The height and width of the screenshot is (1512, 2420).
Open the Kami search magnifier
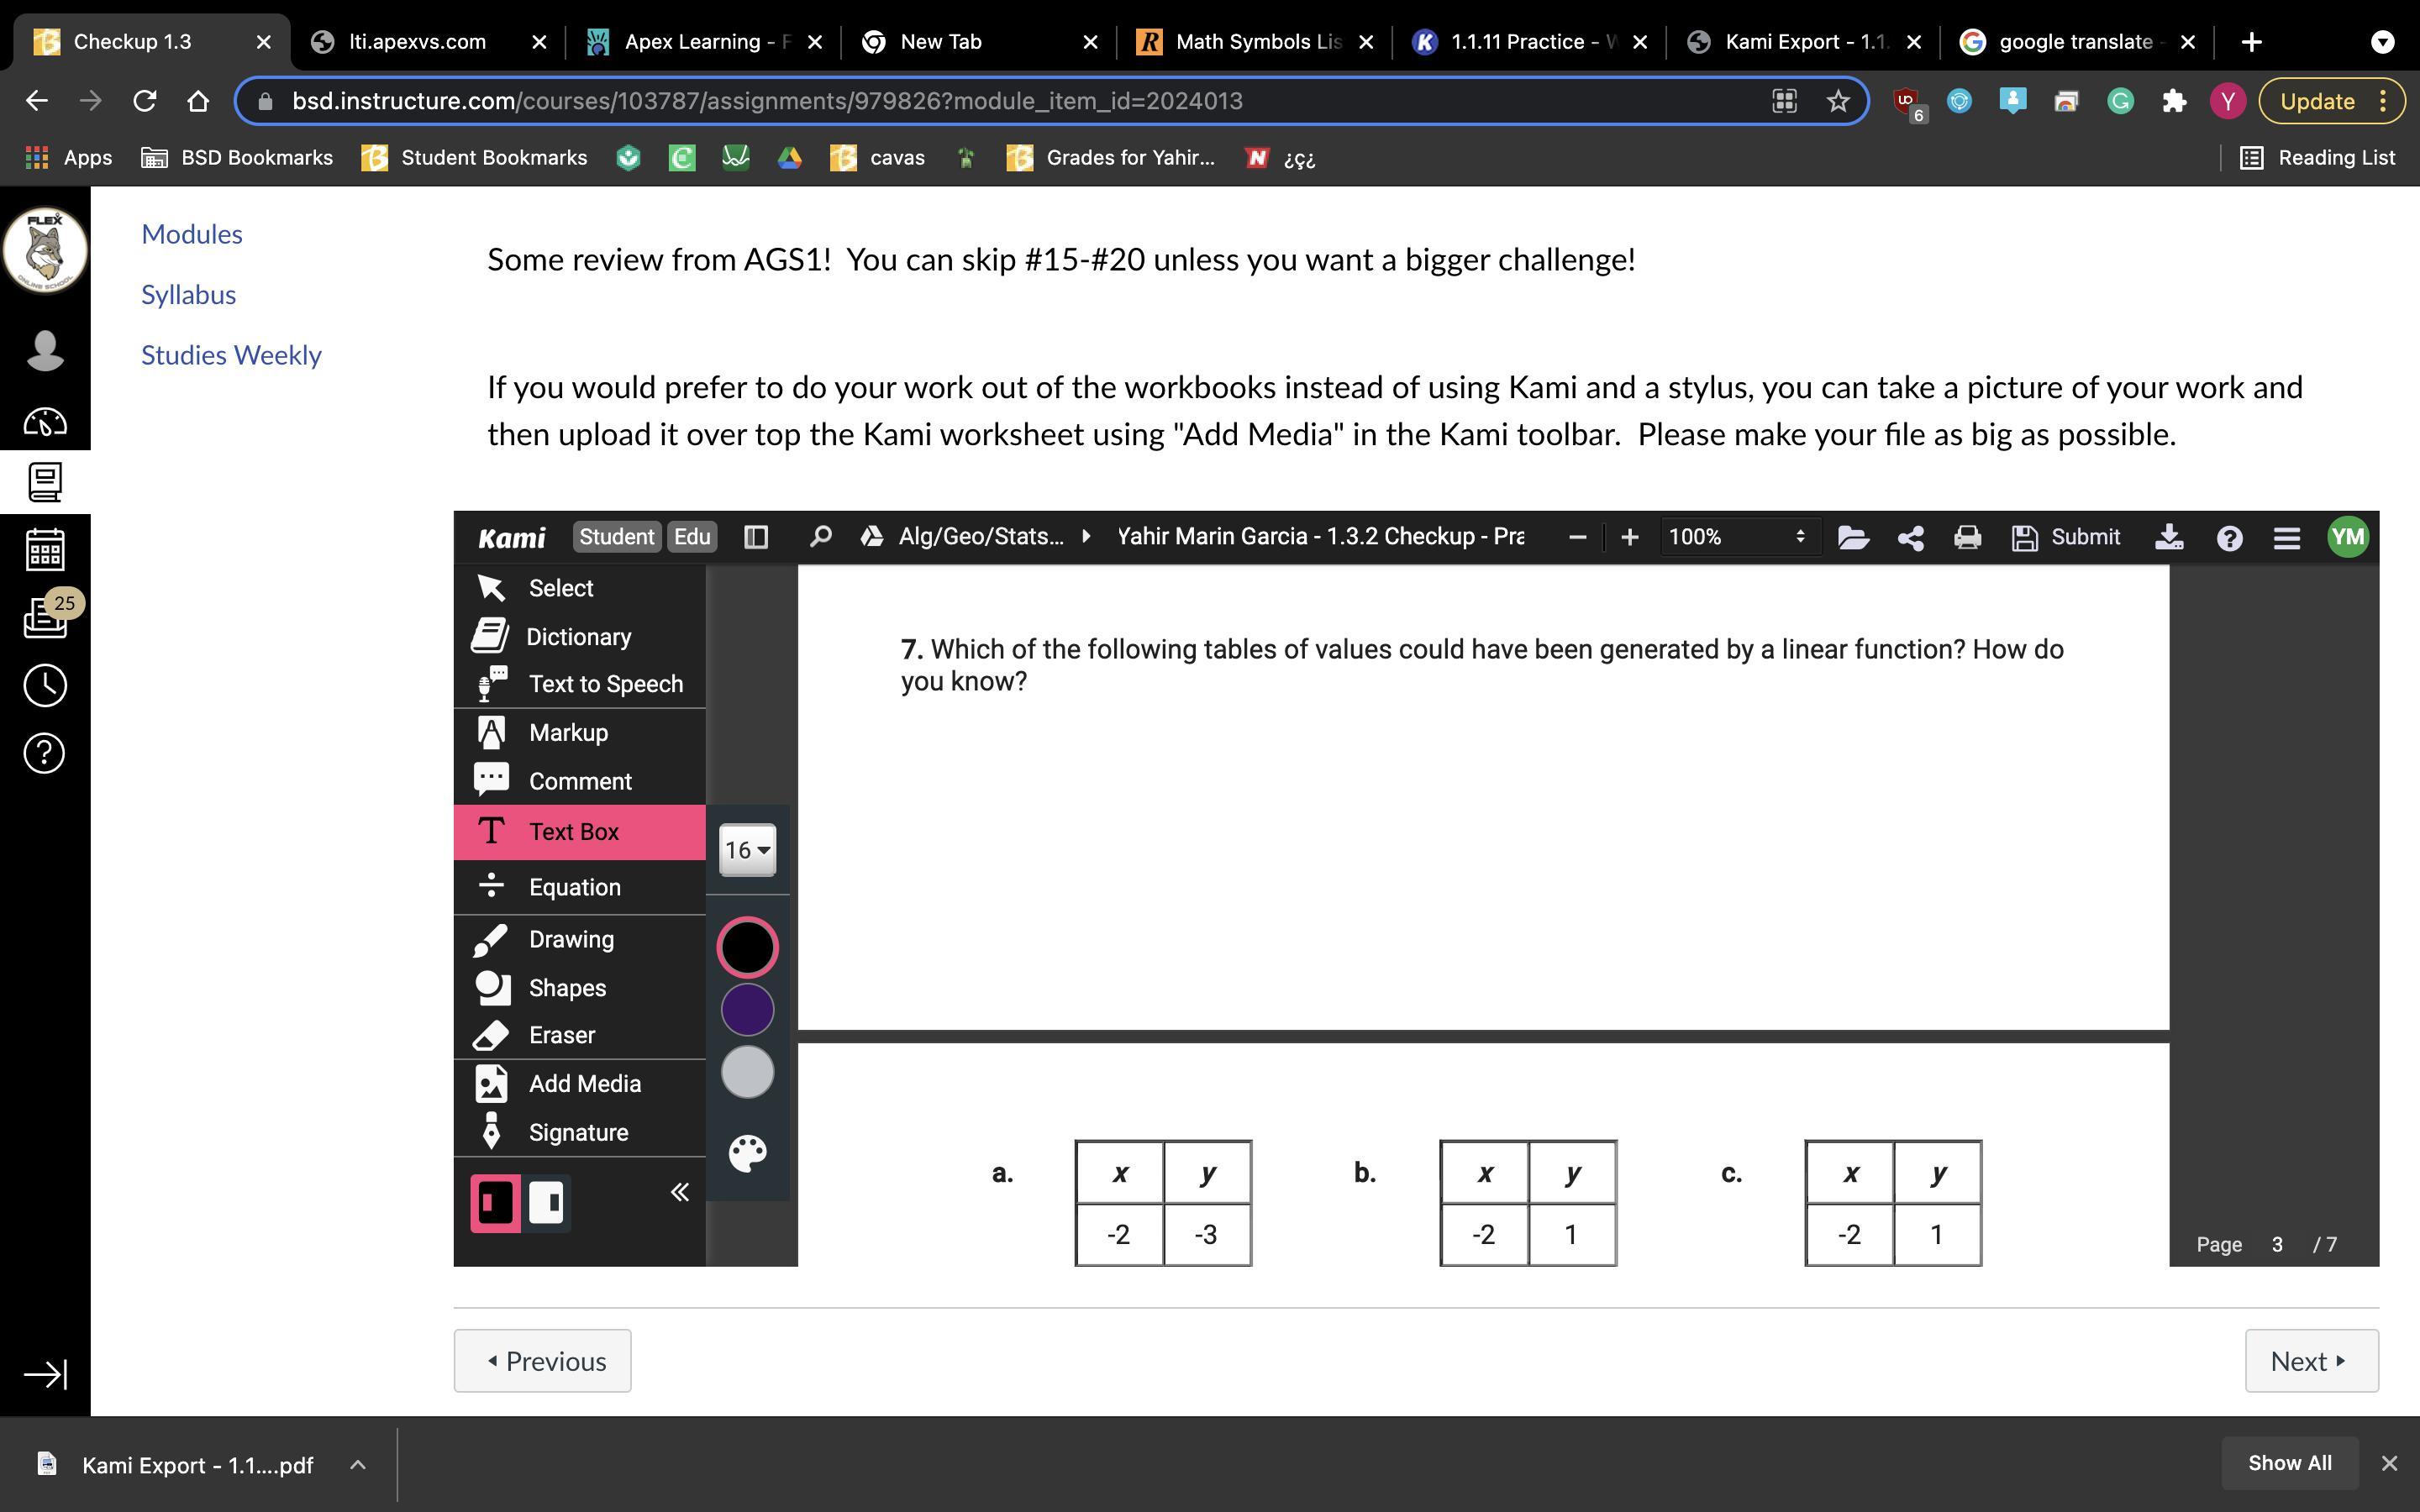point(820,537)
